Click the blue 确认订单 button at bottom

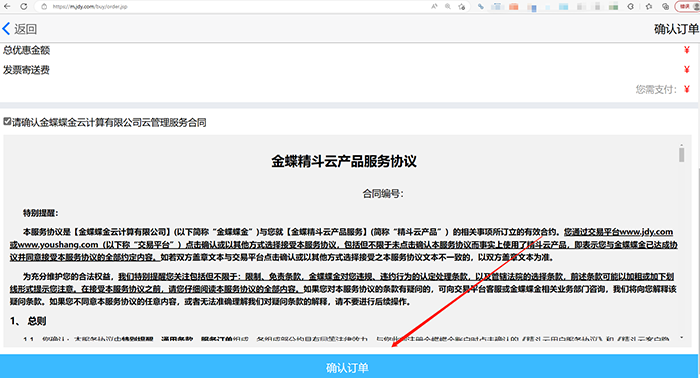tap(349, 366)
